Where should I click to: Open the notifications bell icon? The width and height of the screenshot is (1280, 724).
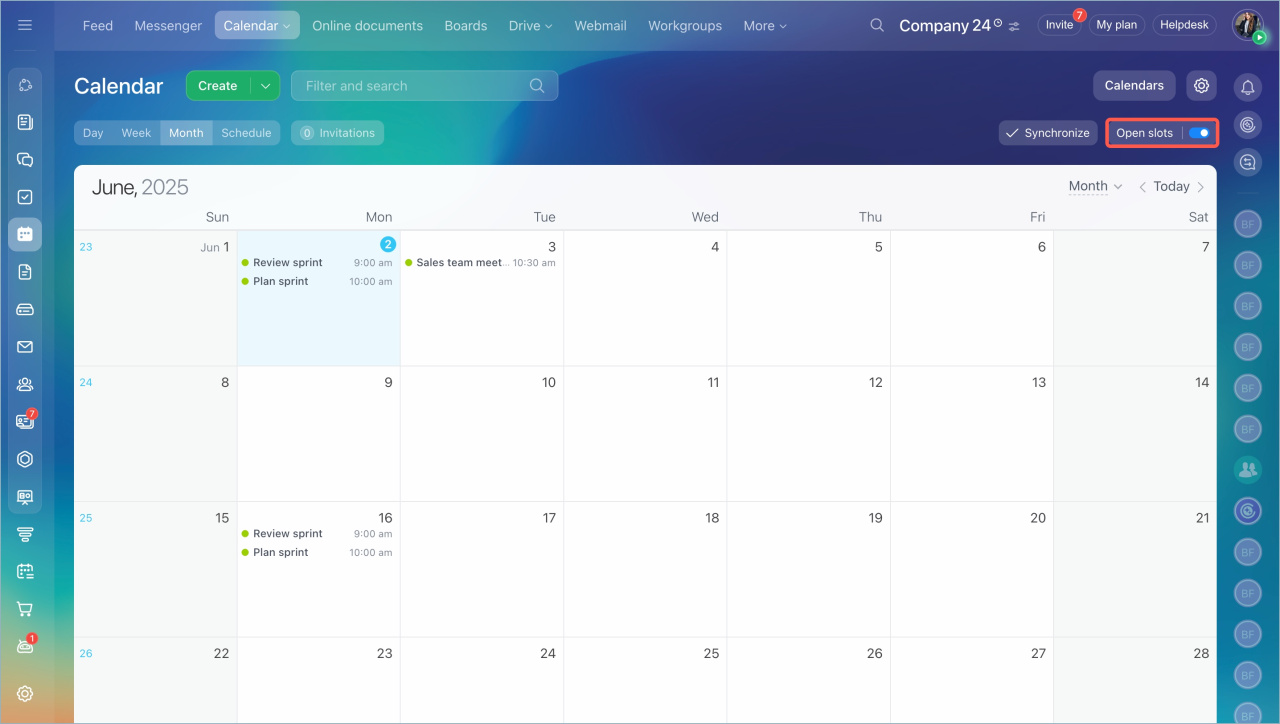pos(1248,87)
